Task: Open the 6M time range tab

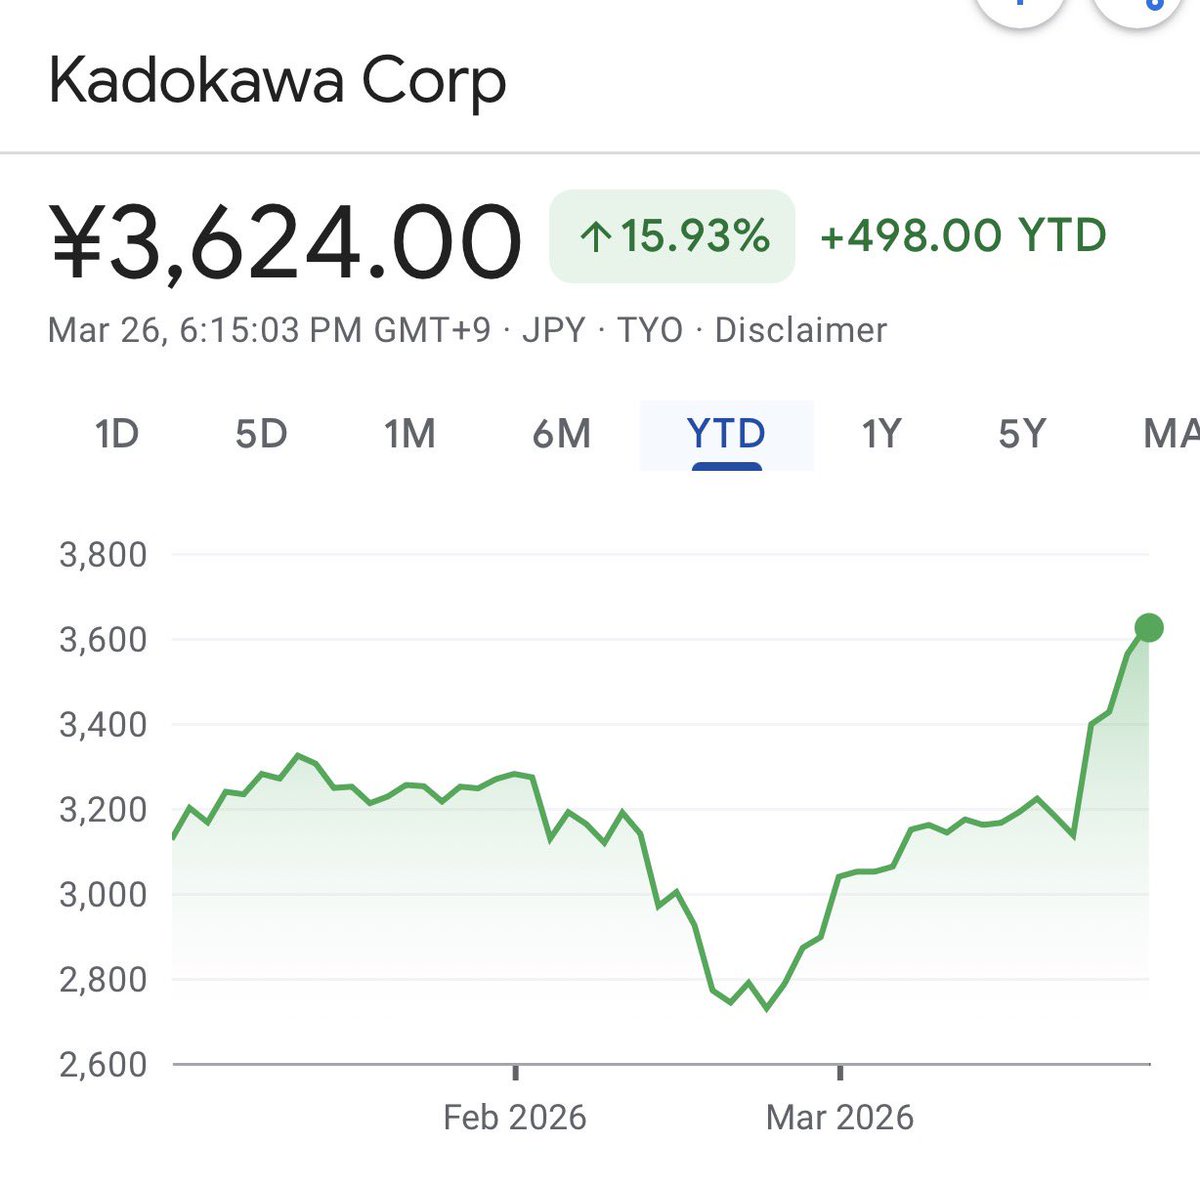Action: click(x=561, y=435)
